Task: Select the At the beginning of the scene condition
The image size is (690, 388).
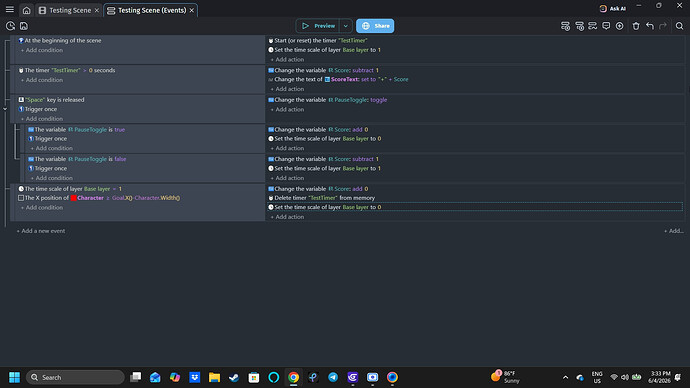Action: click(x=60, y=40)
